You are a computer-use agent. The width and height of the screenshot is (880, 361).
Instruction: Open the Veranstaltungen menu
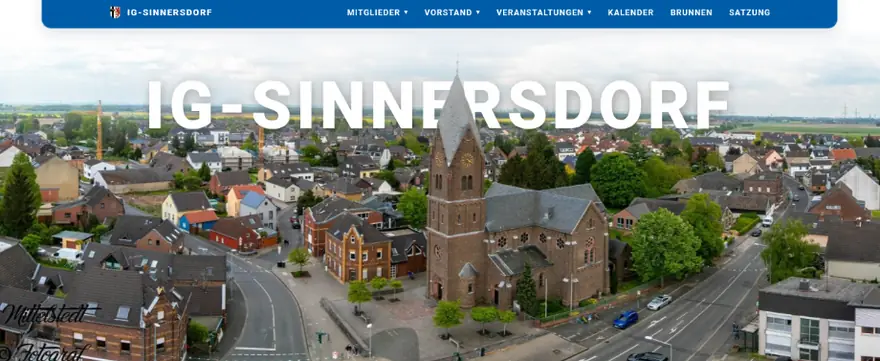(x=540, y=12)
